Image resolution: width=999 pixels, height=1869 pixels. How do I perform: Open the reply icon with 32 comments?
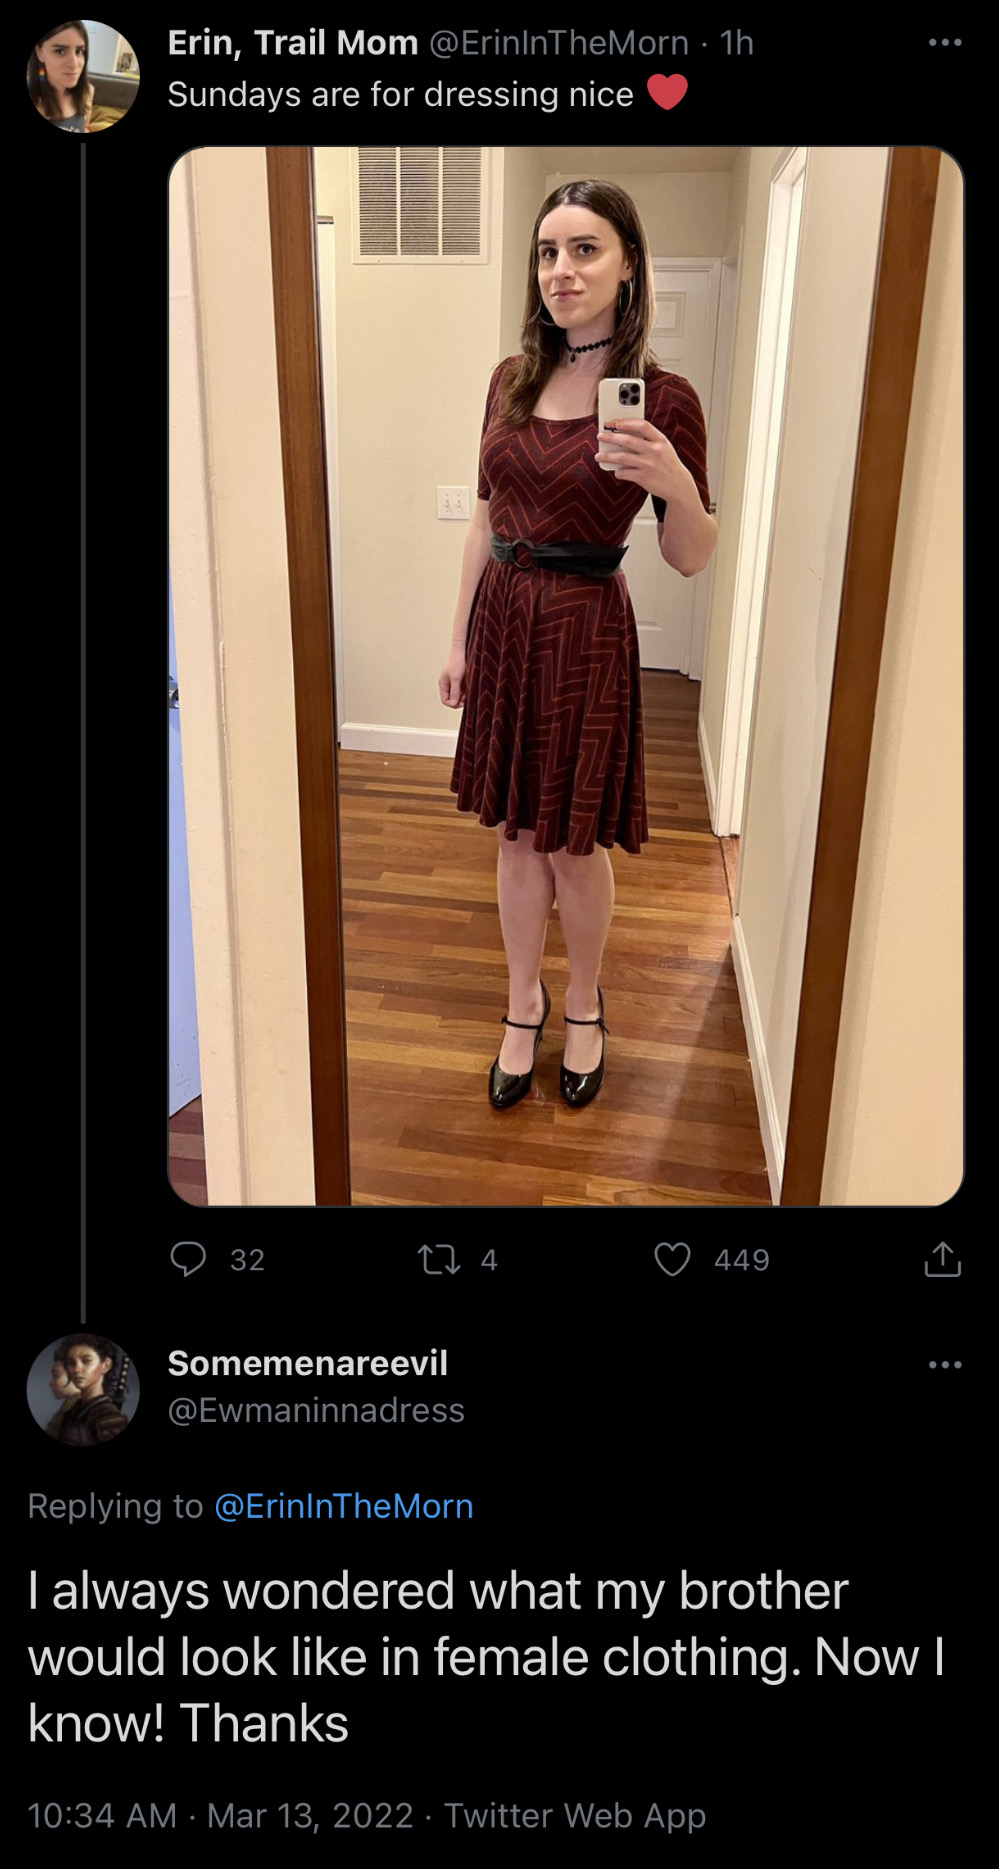[188, 1259]
